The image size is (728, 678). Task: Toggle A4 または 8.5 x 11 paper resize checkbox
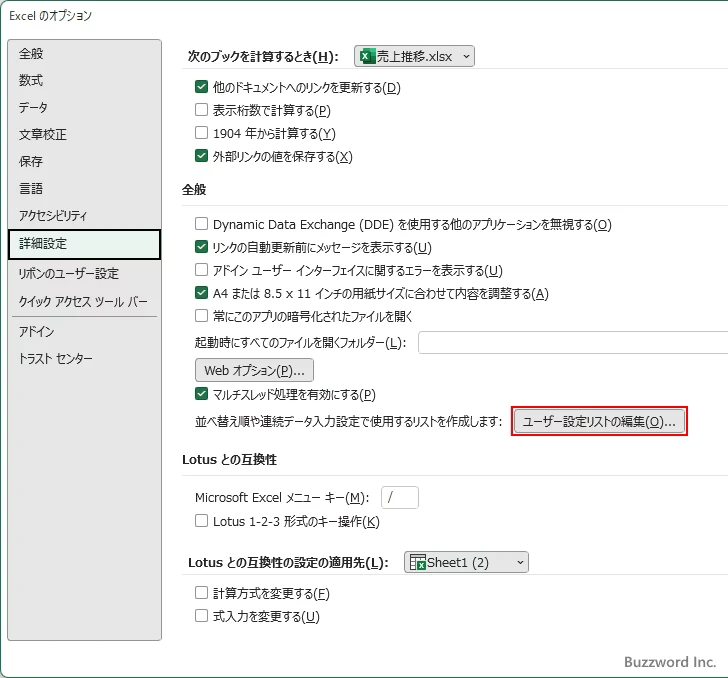201,293
